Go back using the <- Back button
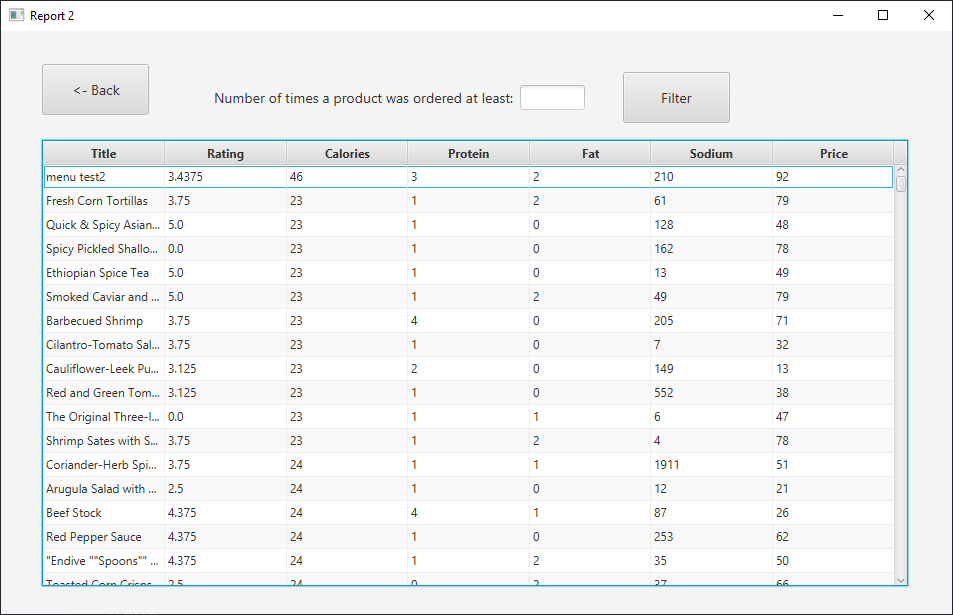Screen dimensions: 953x615 tap(95, 90)
